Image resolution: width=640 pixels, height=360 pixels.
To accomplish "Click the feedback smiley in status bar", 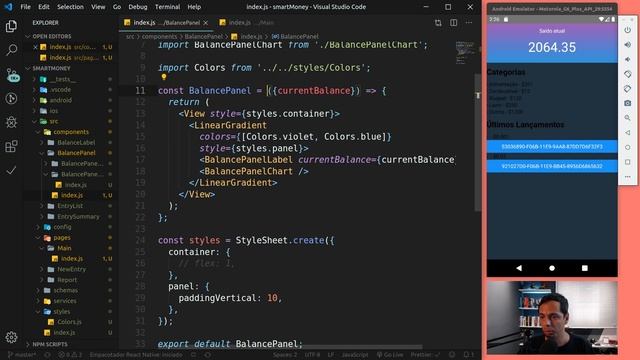I will click(x=452, y=355).
